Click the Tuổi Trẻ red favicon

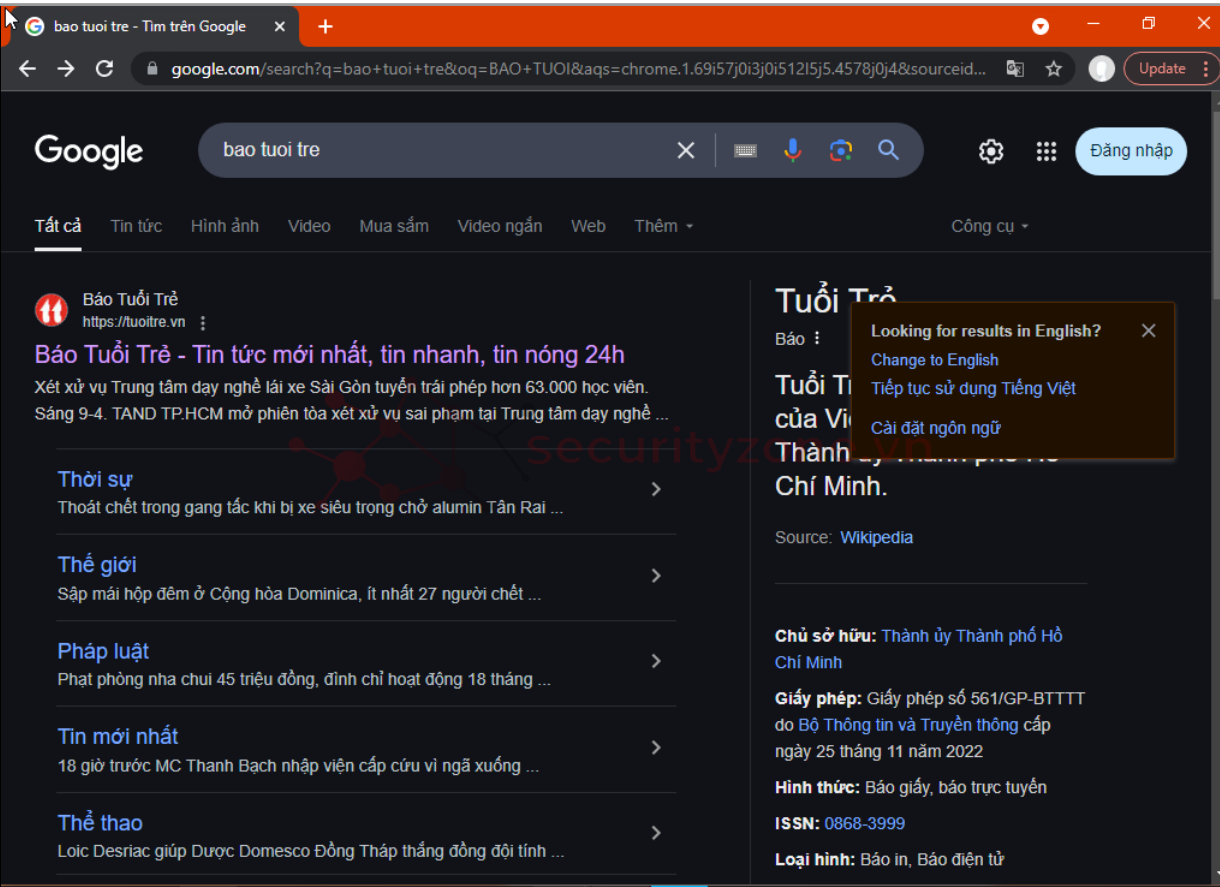coord(51,310)
